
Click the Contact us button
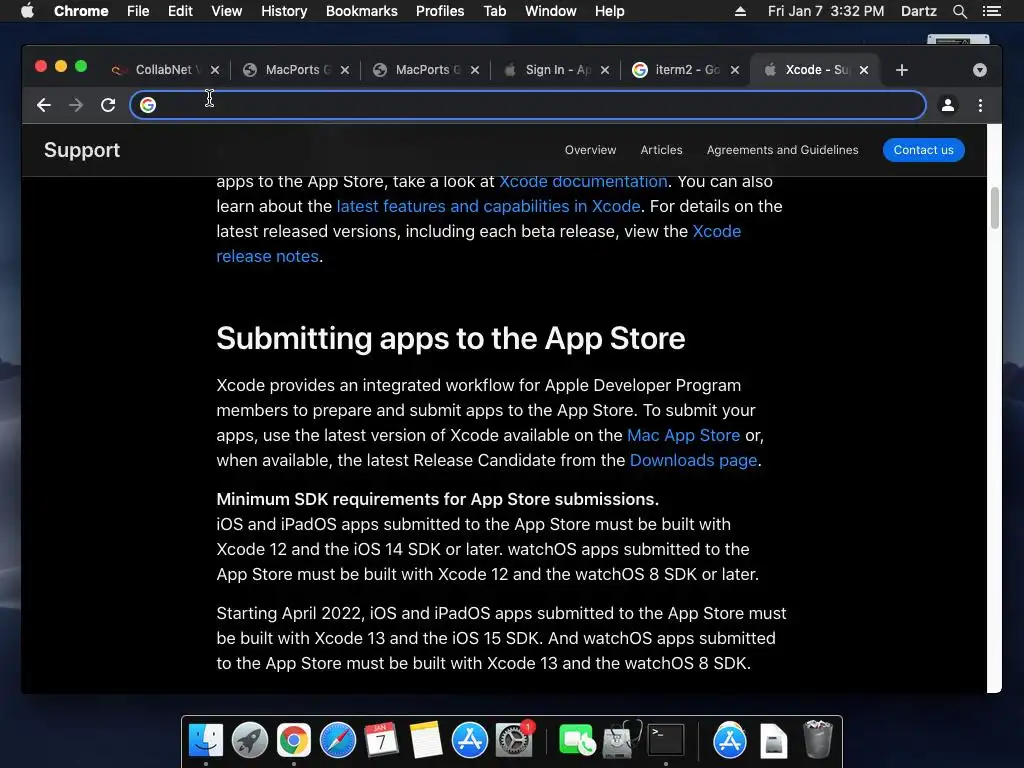(x=923, y=150)
